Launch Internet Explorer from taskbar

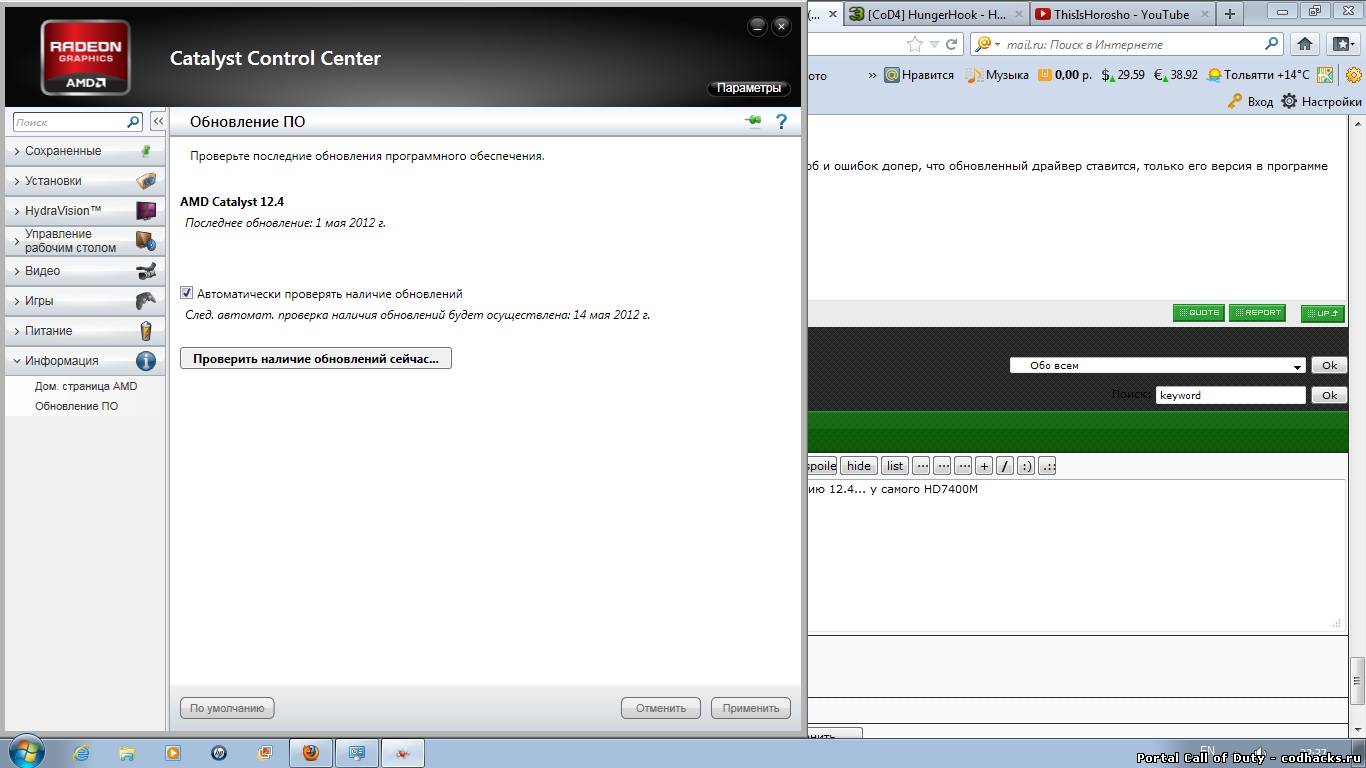point(81,753)
